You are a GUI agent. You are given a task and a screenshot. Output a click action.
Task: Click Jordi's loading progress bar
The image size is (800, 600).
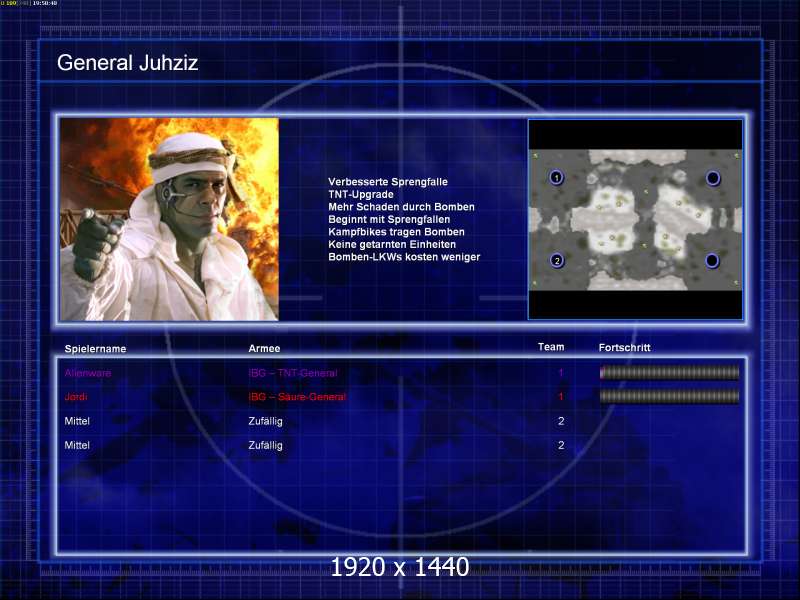coord(669,396)
